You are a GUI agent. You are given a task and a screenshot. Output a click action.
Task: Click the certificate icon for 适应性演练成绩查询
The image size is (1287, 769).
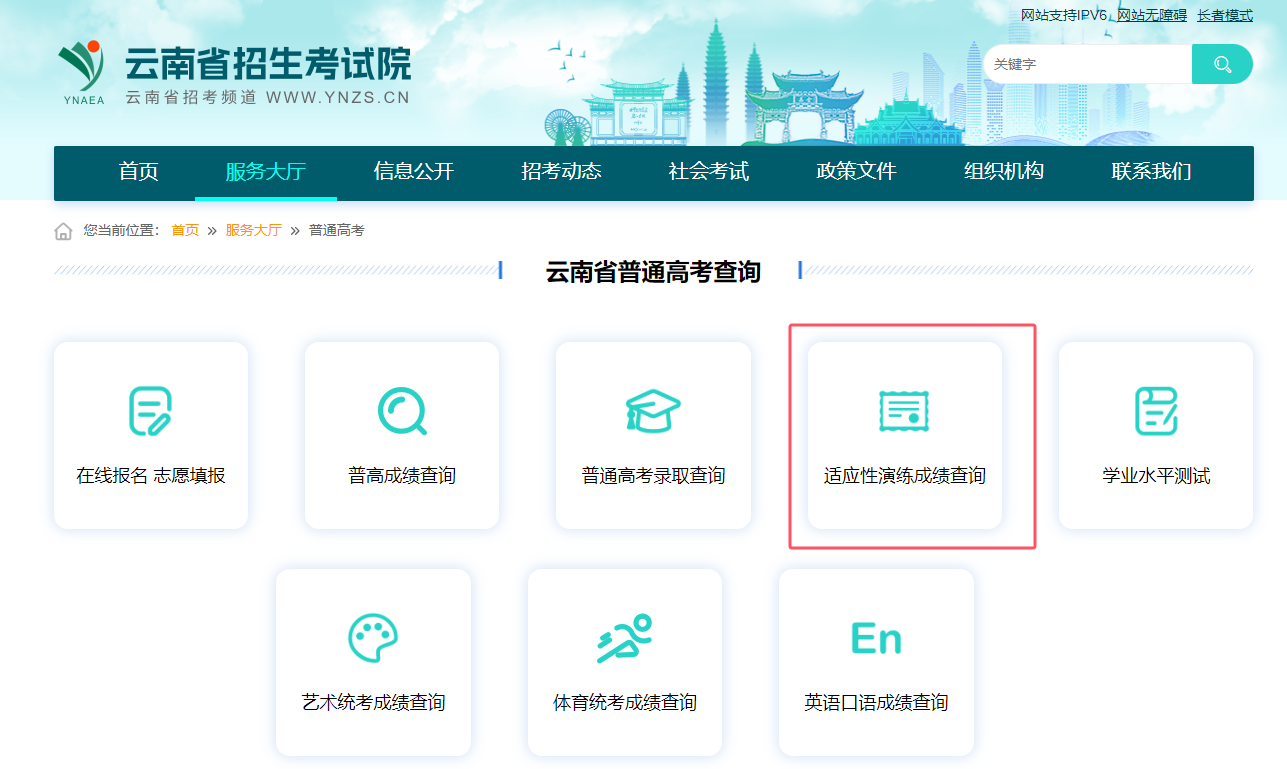coord(904,411)
